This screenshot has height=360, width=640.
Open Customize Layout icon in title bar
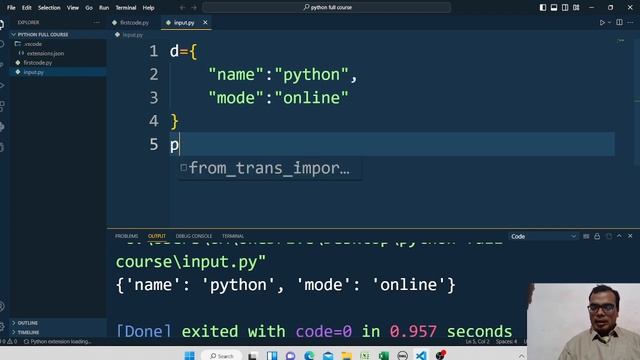(x=576, y=7)
